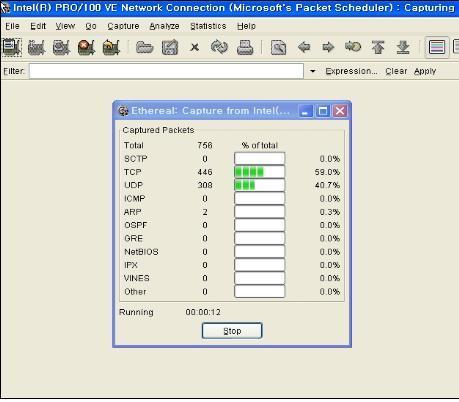459x402 pixels.
Task: Minimize the Ethereal capture dialog
Action: point(305,111)
